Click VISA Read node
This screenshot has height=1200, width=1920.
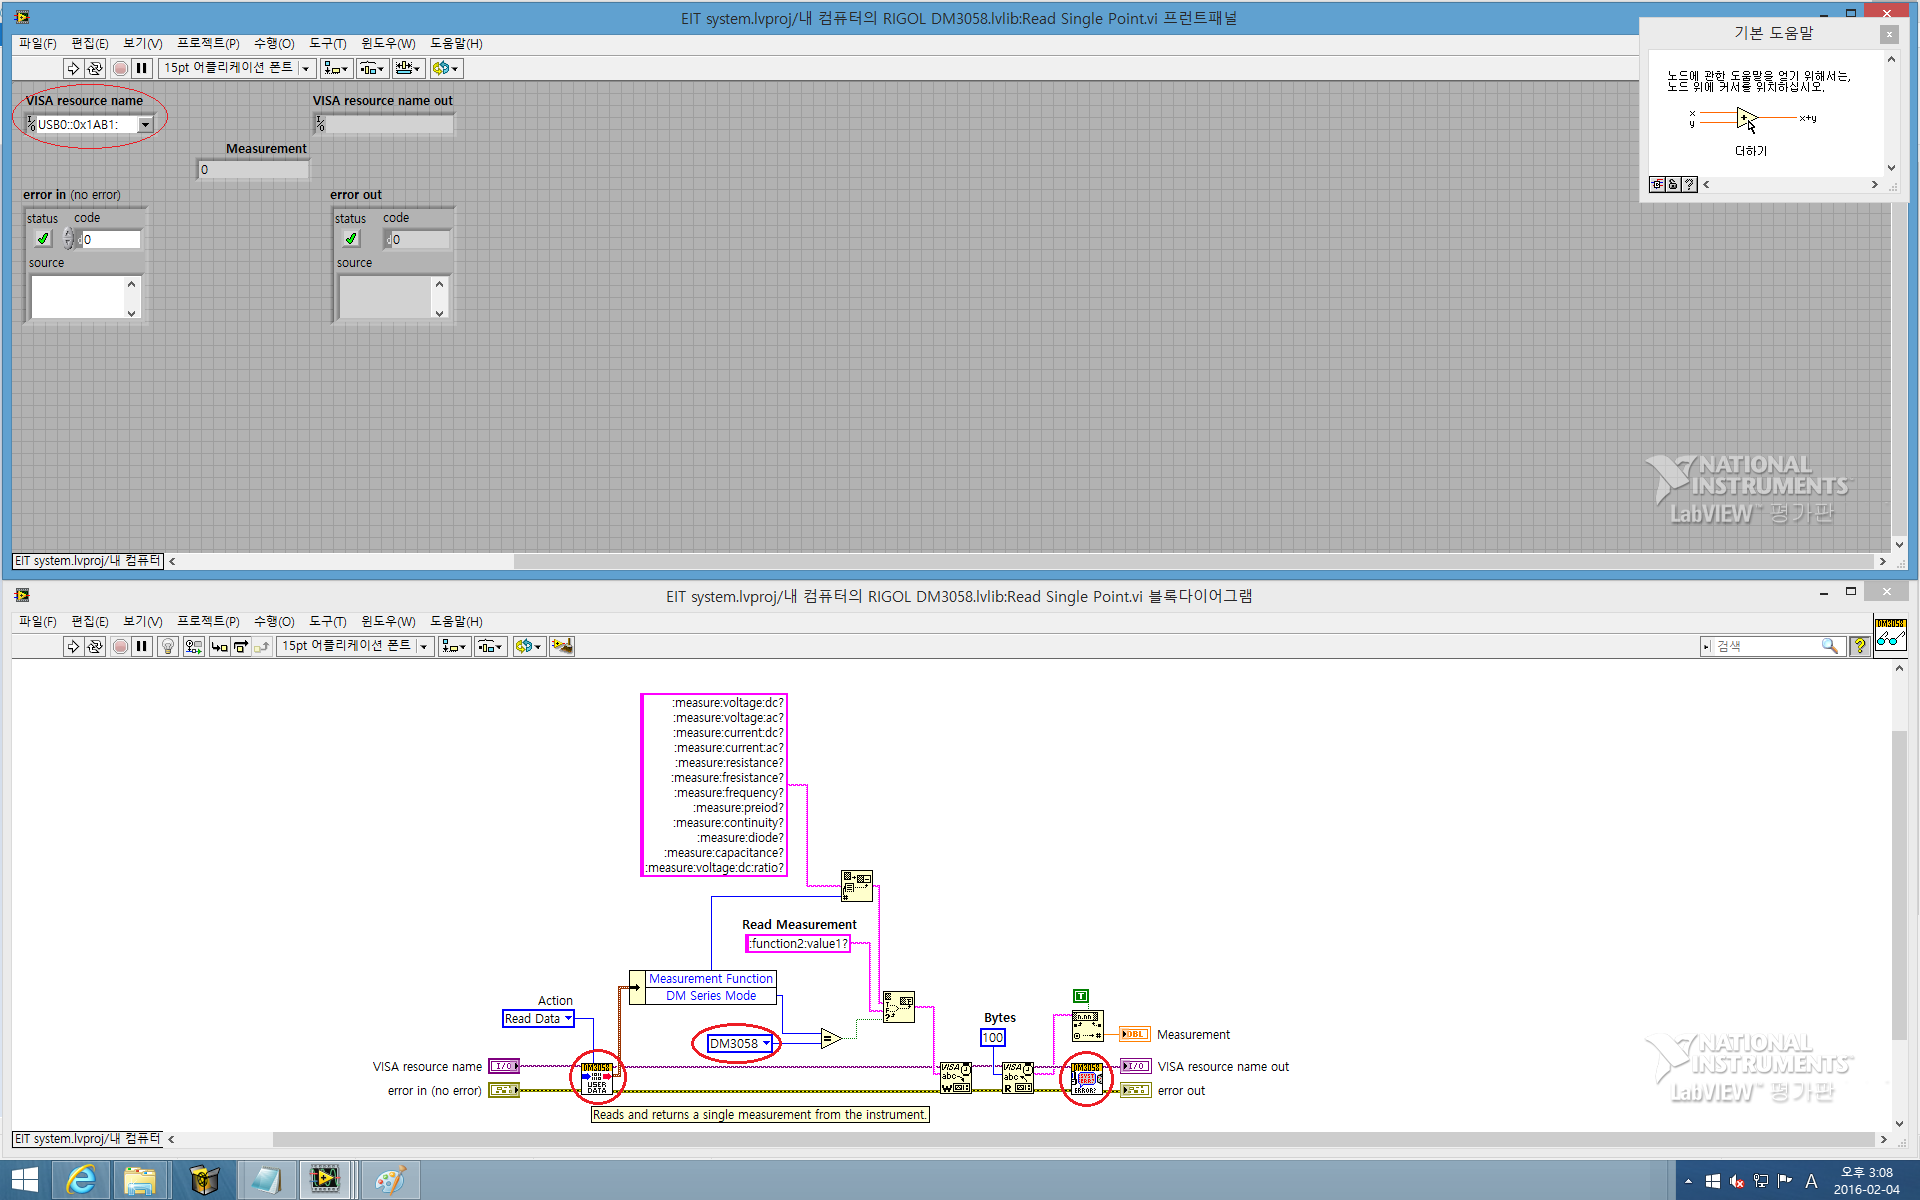(1018, 1078)
